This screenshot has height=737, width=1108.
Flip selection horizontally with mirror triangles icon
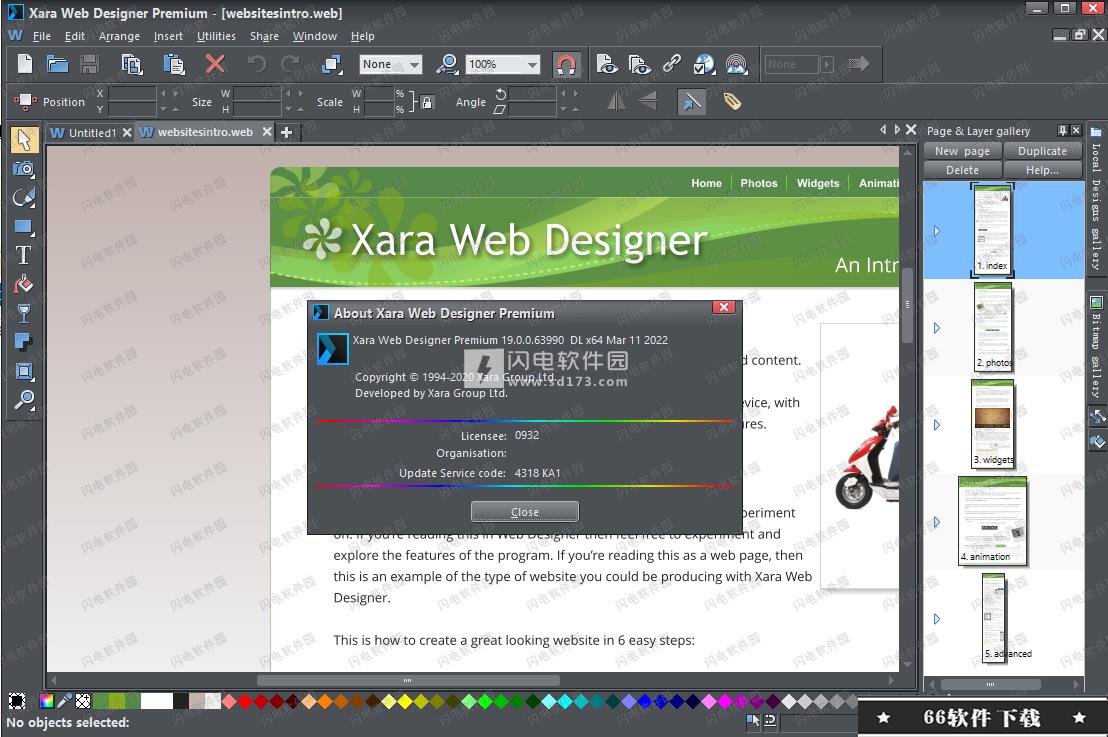(x=616, y=102)
